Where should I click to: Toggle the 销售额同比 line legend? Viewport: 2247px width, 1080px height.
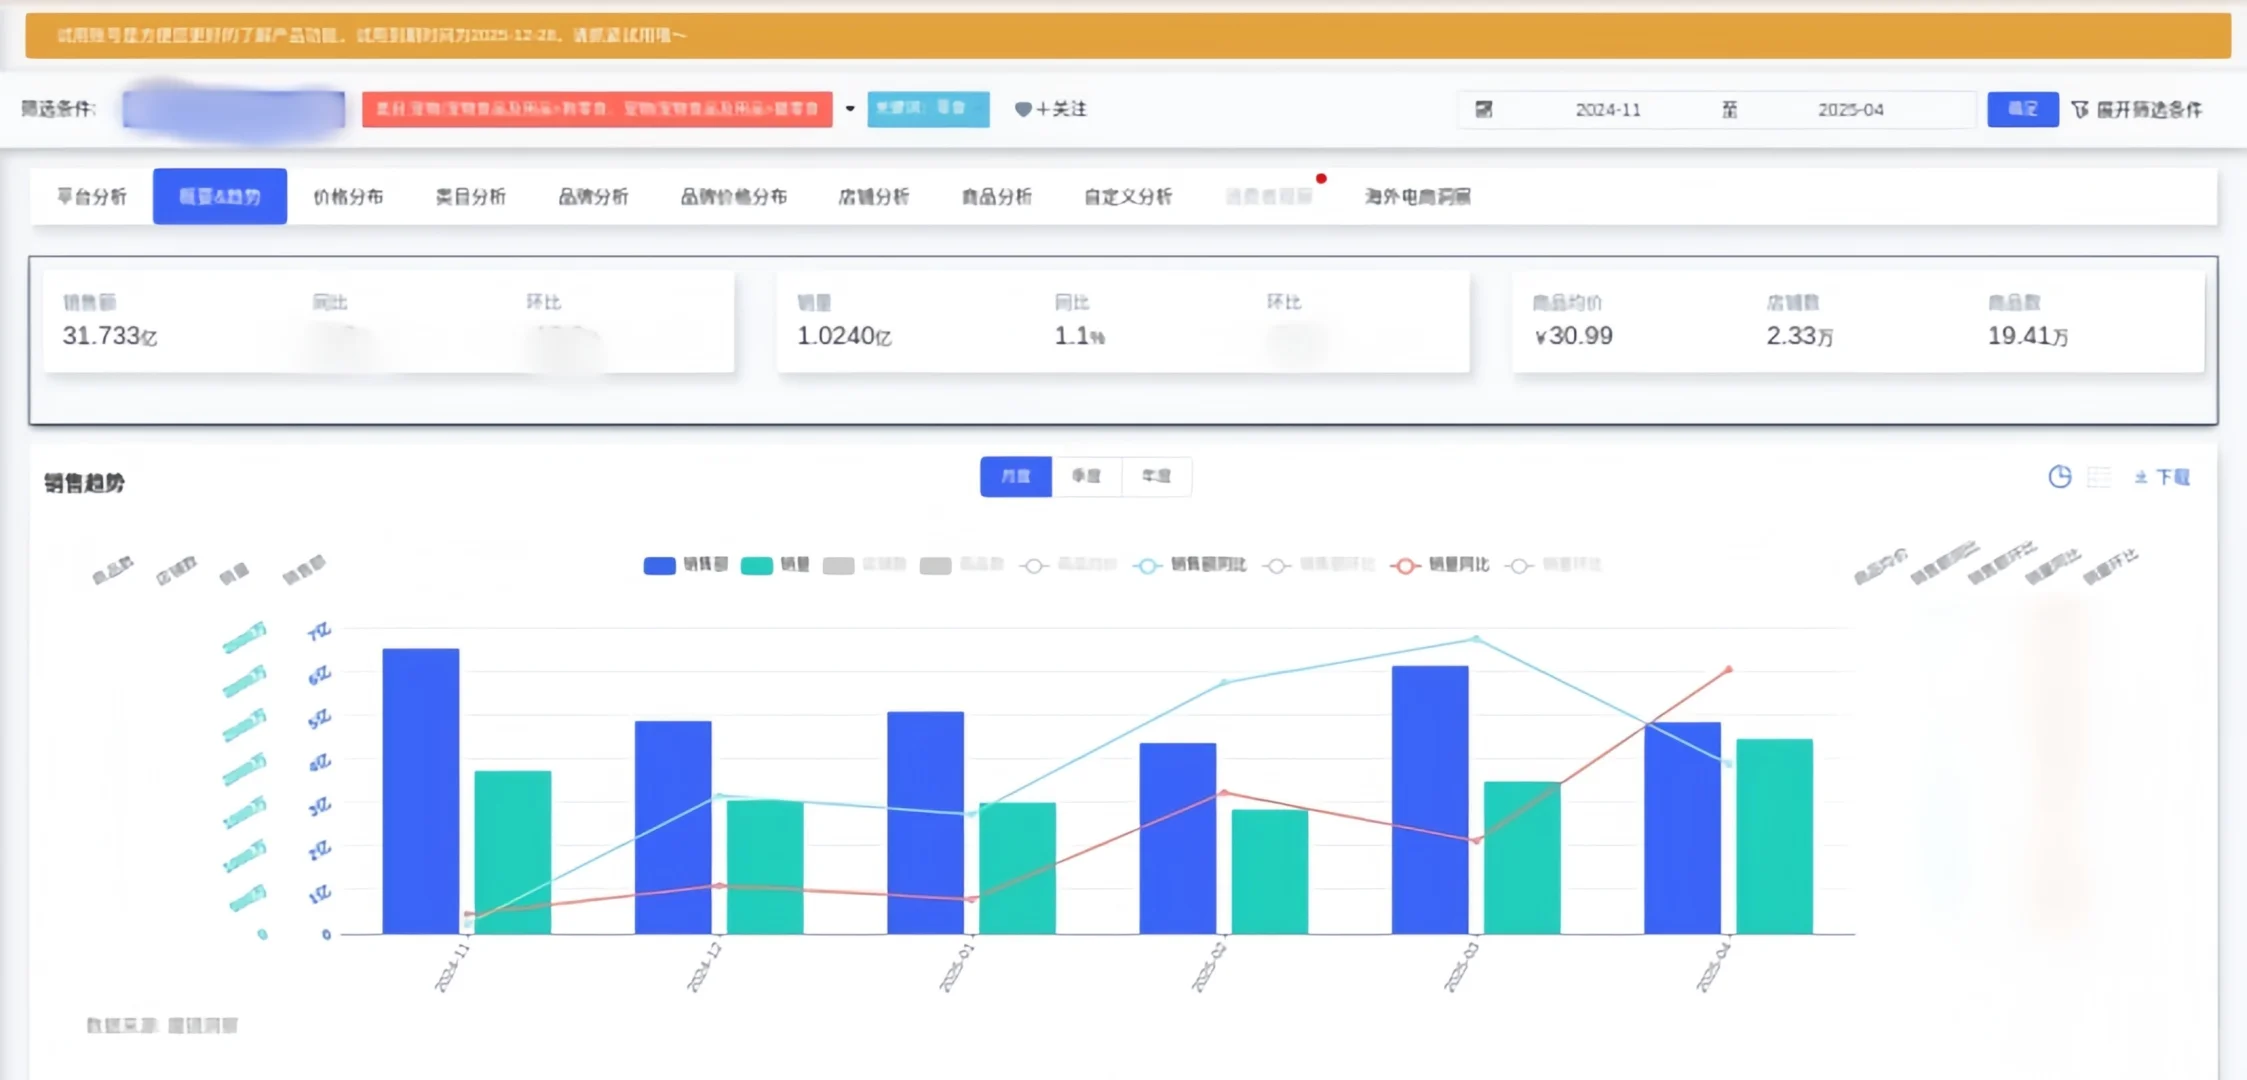click(x=1189, y=565)
